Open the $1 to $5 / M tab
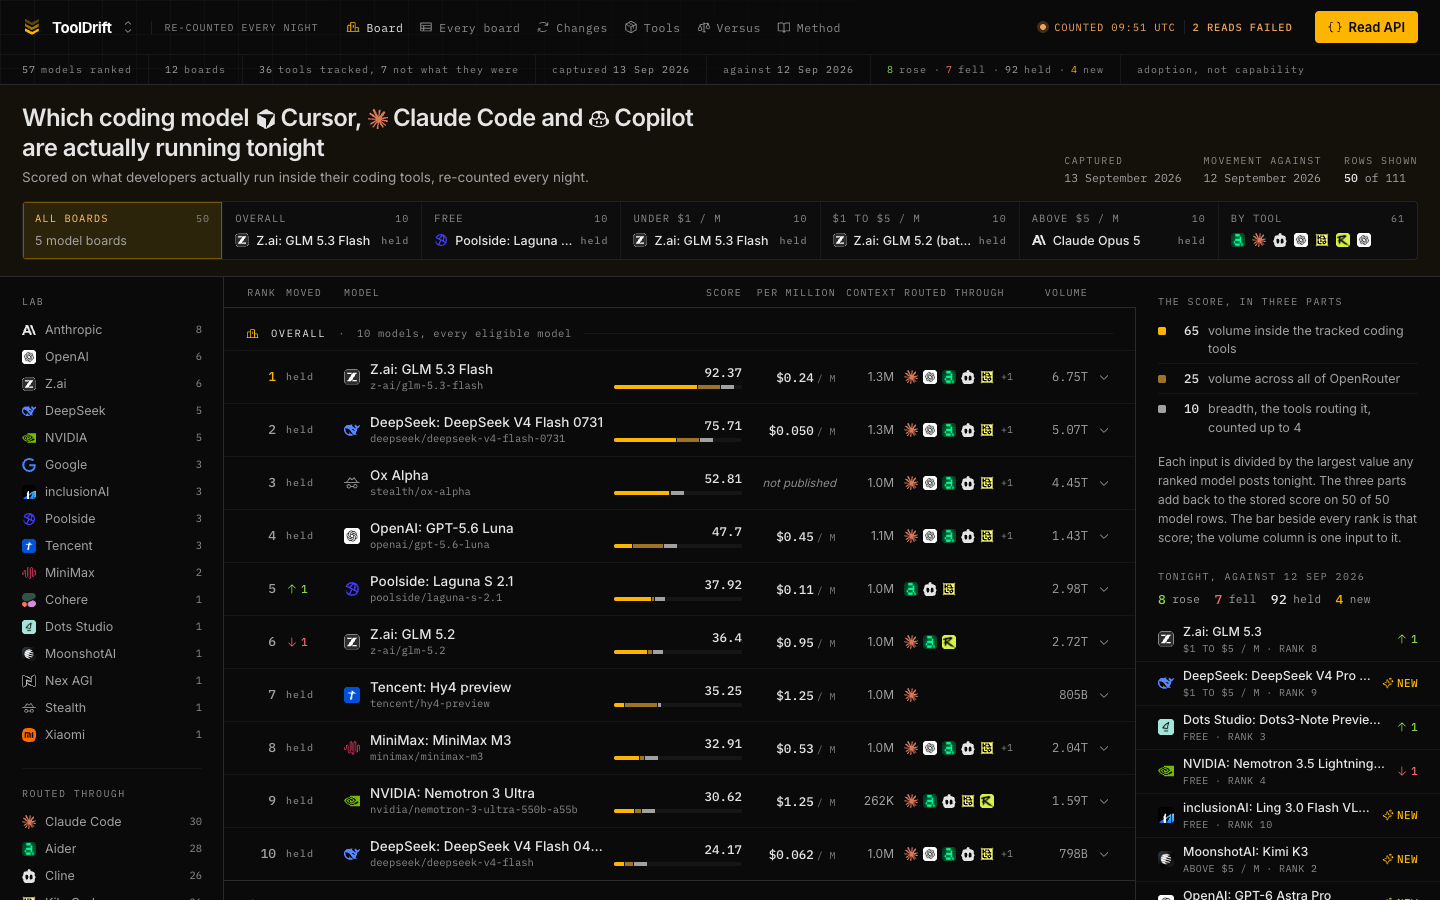 pos(919,230)
